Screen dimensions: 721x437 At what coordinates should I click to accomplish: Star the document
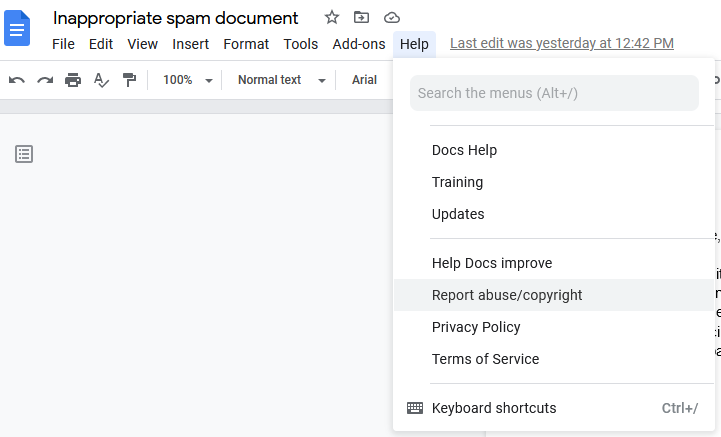tap(332, 17)
